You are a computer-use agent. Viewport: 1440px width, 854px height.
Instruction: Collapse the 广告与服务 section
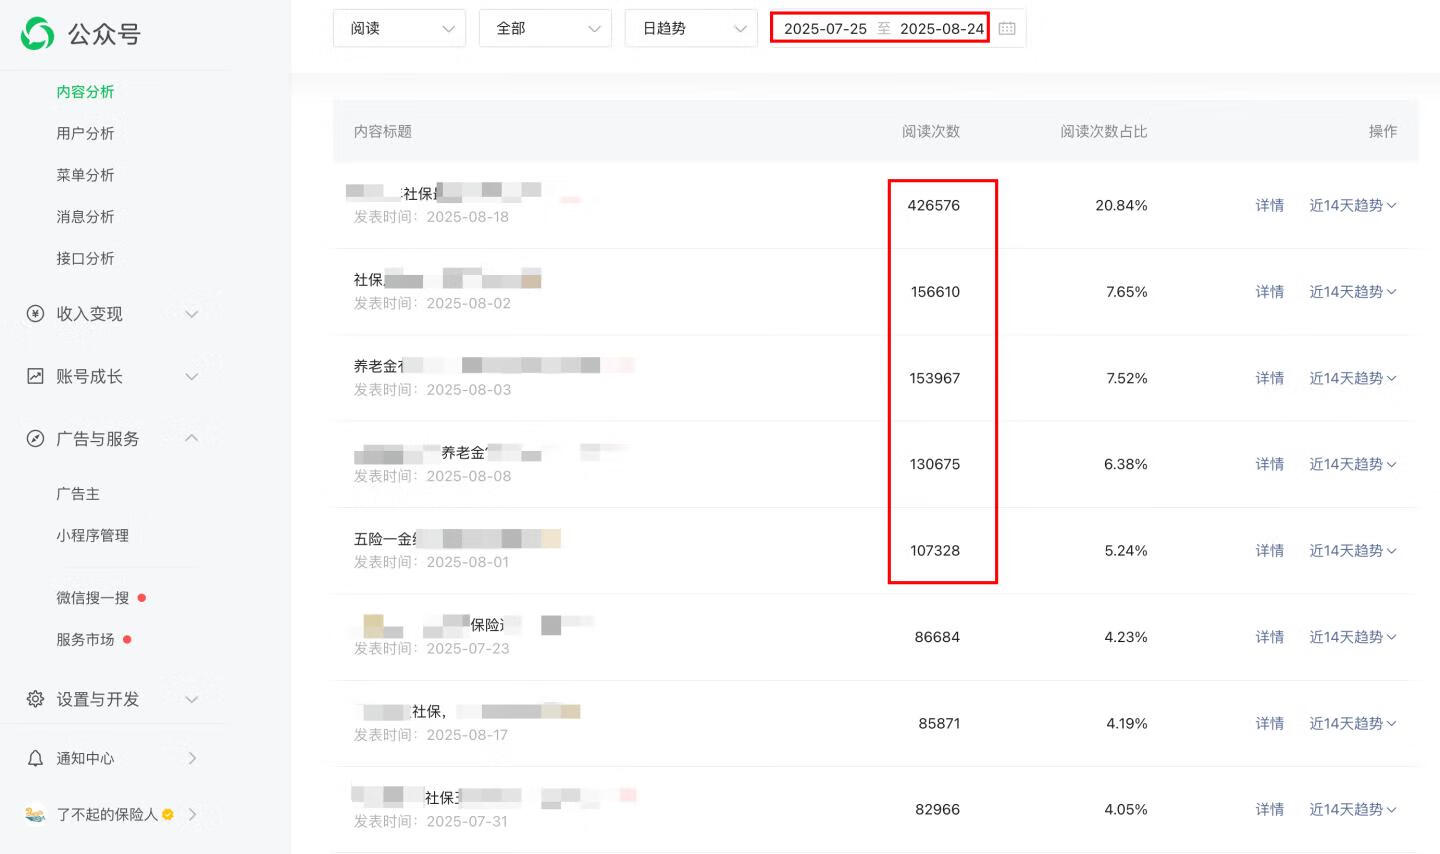tap(192, 438)
